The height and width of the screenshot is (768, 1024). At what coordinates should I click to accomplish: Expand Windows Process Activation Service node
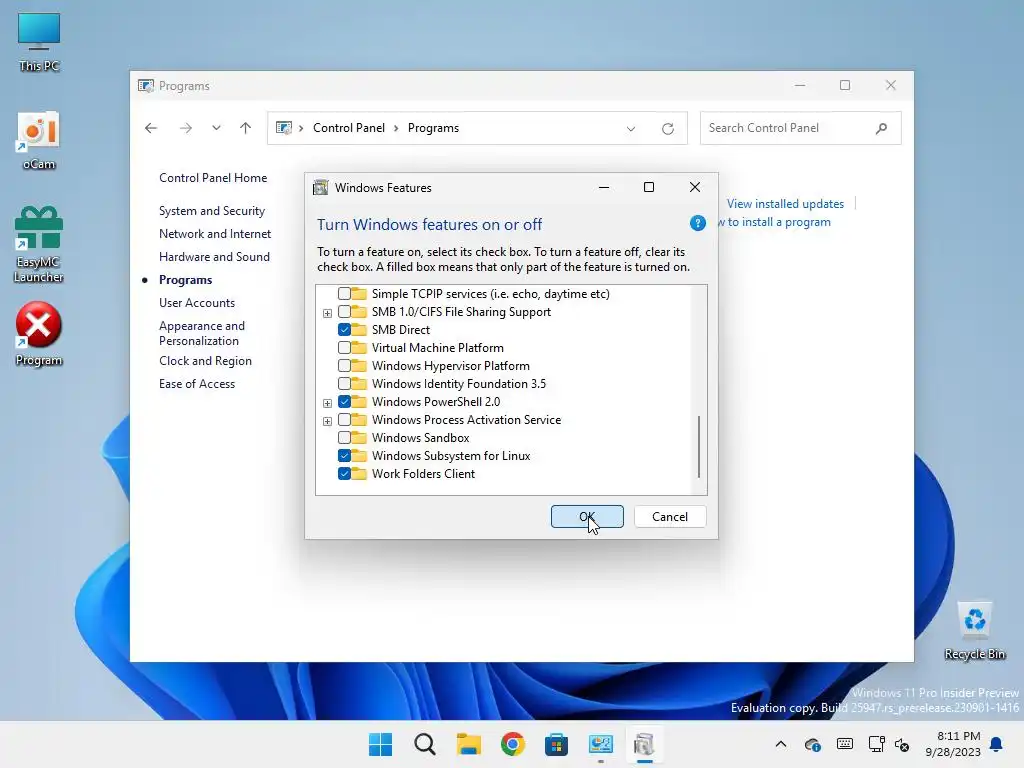[327, 421]
